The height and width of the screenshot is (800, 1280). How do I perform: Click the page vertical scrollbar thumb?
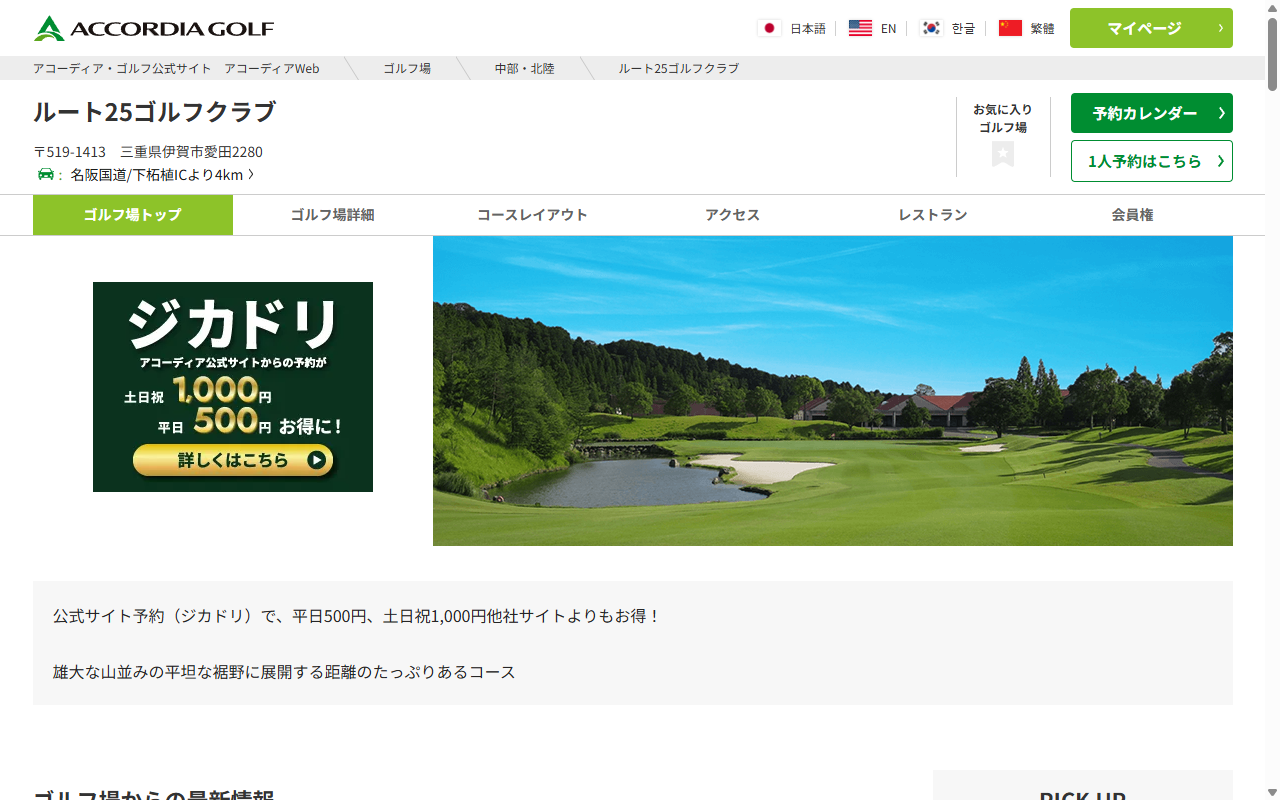[1272, 53]
